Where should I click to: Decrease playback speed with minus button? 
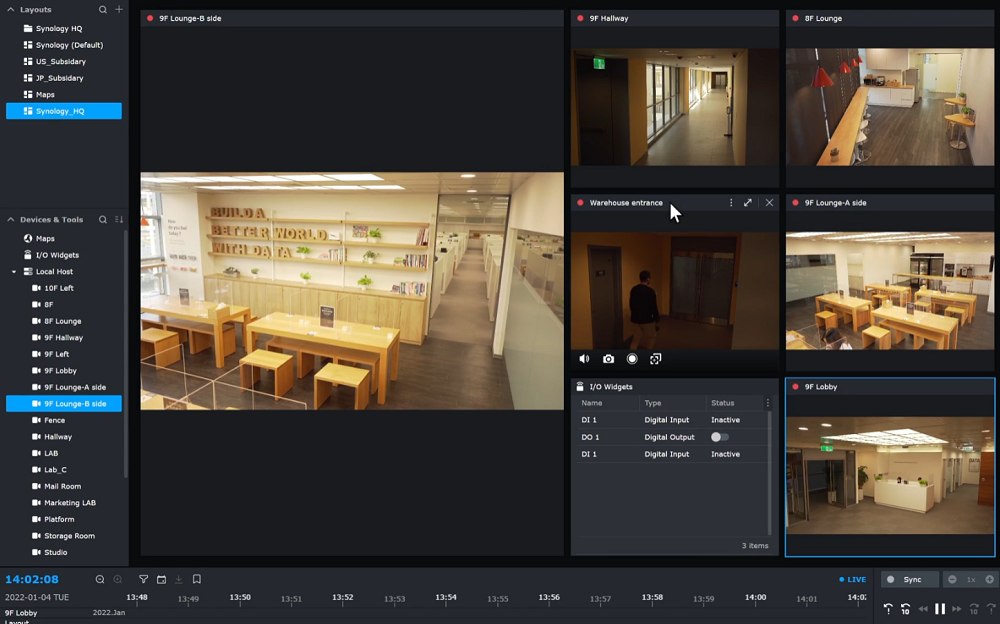pos(952,579)
